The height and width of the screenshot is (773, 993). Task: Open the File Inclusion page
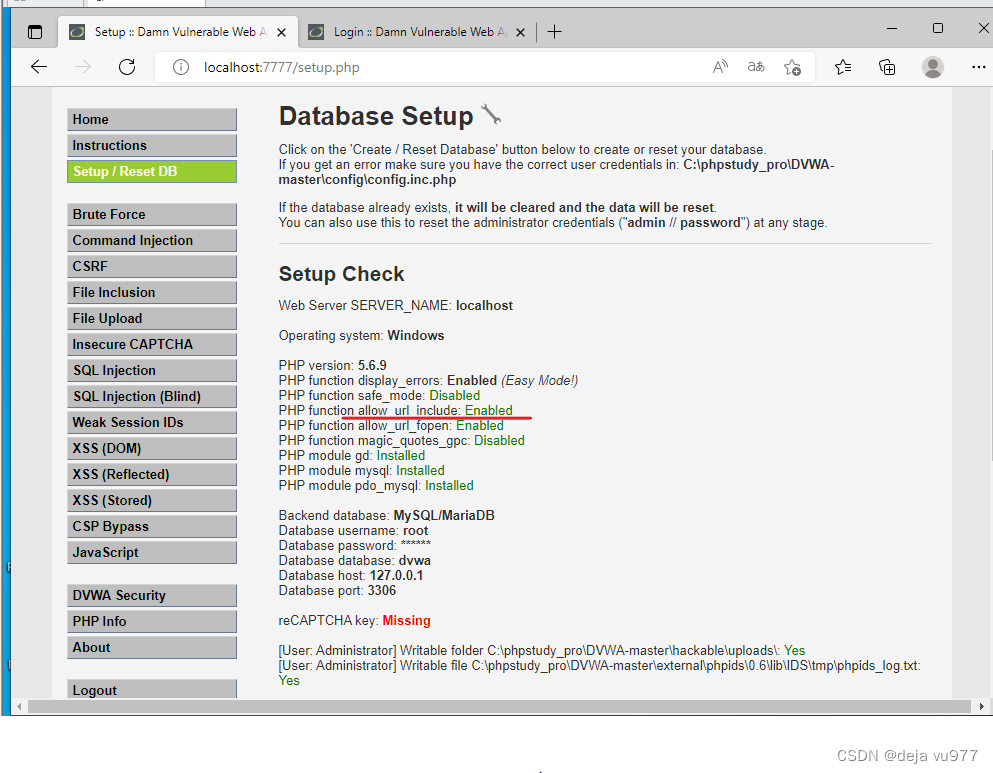[152, 292]
